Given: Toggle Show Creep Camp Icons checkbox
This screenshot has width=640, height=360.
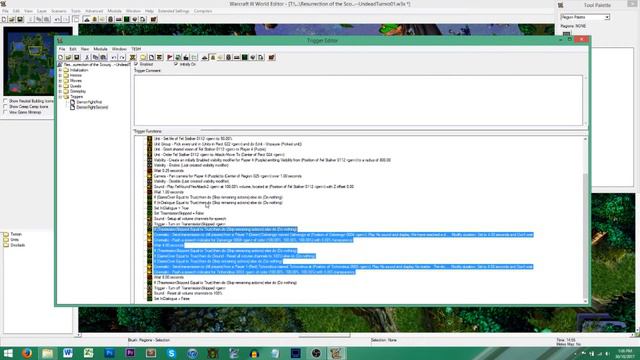Looking at the screenshot, I should point(5,107).
